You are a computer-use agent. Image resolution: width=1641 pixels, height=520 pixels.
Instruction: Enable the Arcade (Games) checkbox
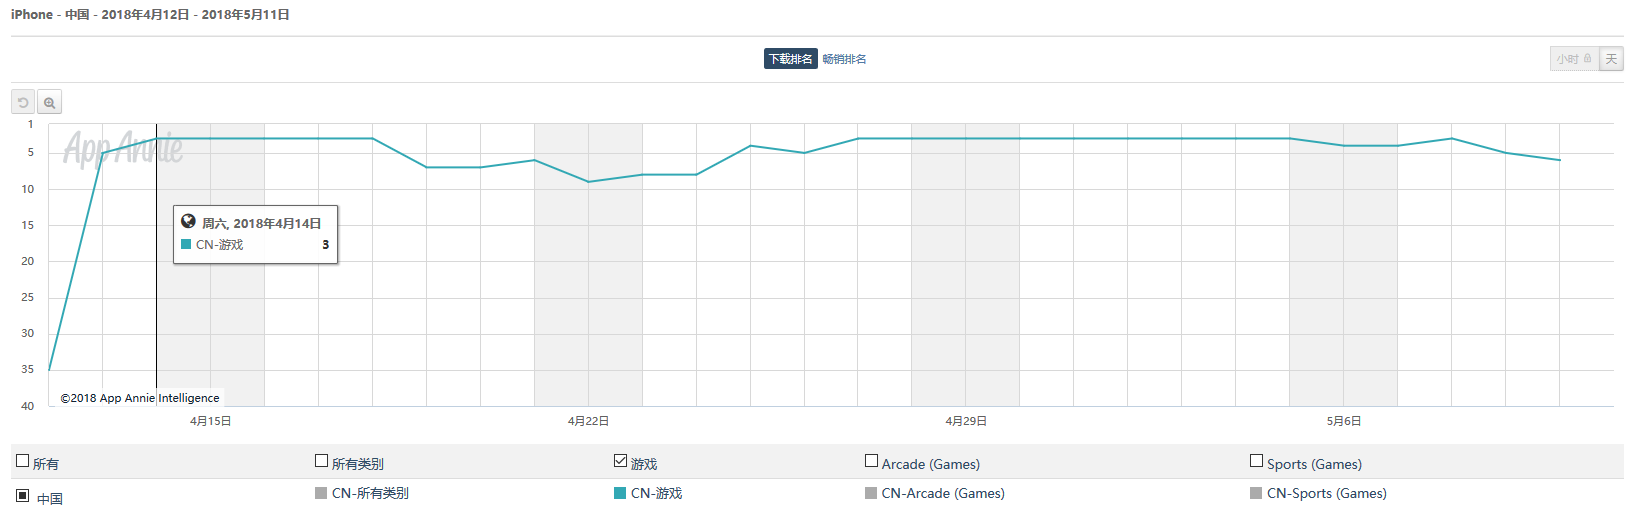point(872,461)
